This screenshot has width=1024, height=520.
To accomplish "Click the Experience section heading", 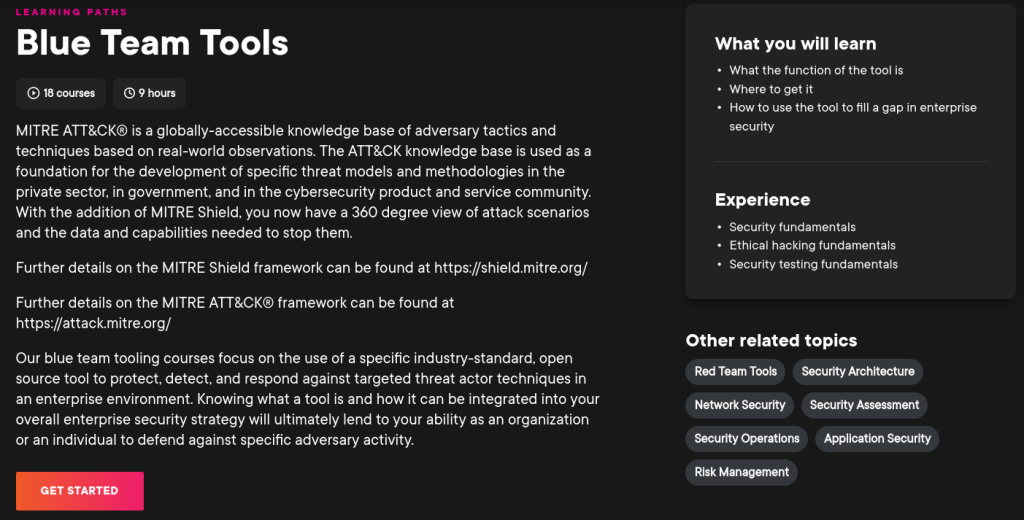I will [x=762, y=199].
